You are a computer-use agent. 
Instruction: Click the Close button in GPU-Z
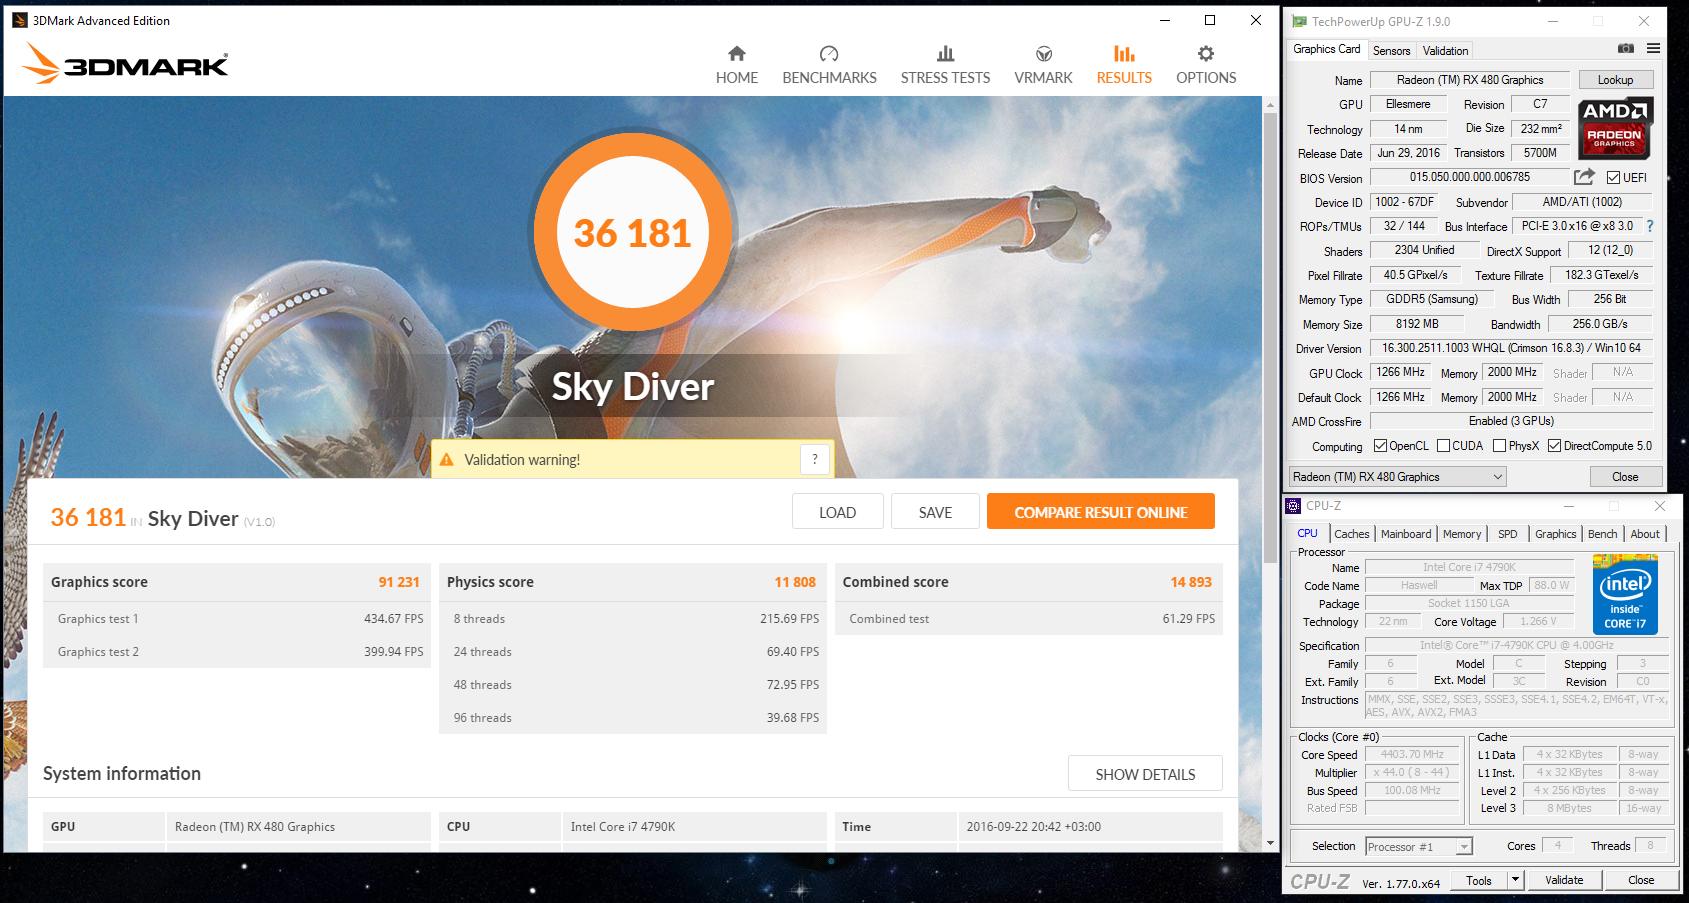1625,477
